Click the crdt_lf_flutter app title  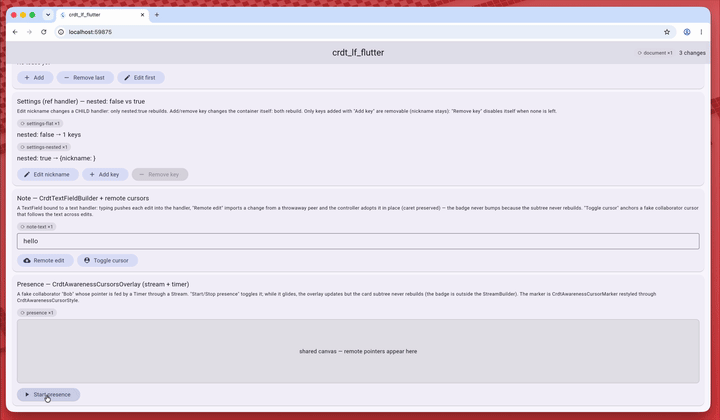[x=358, y=52]
